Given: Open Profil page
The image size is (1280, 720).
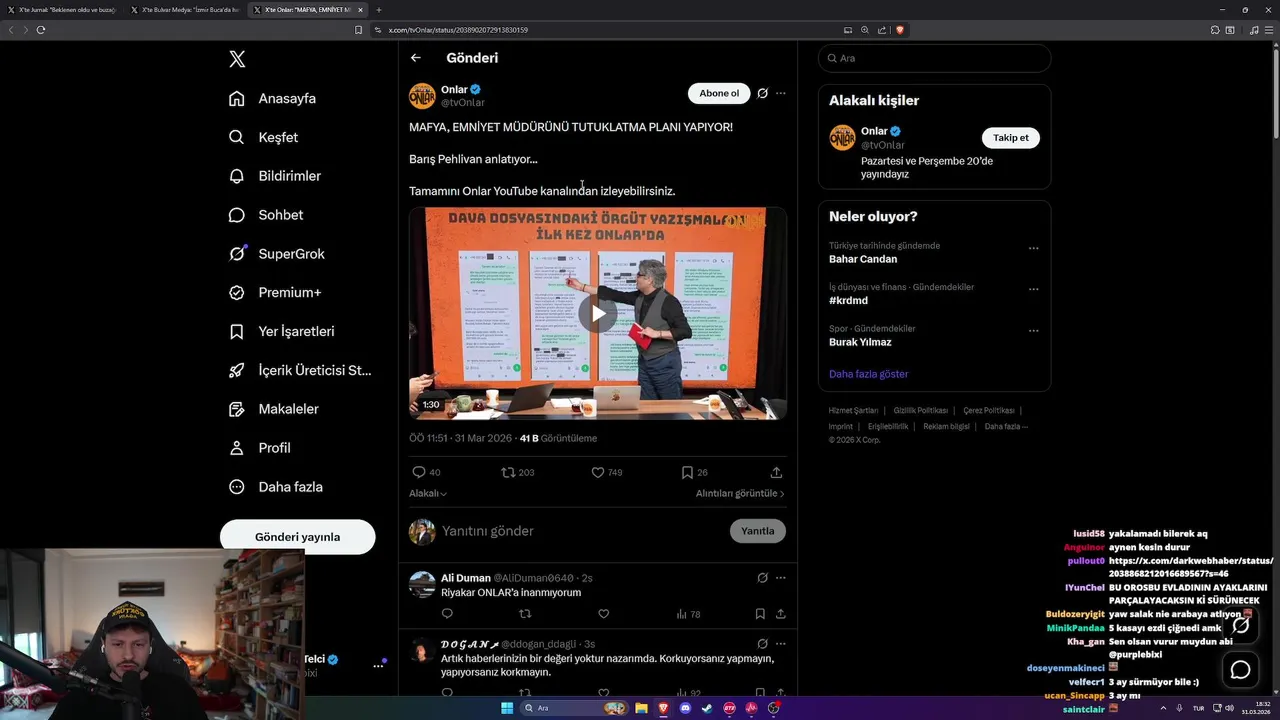Looking at the screenshot, I should tap(259, 448).
